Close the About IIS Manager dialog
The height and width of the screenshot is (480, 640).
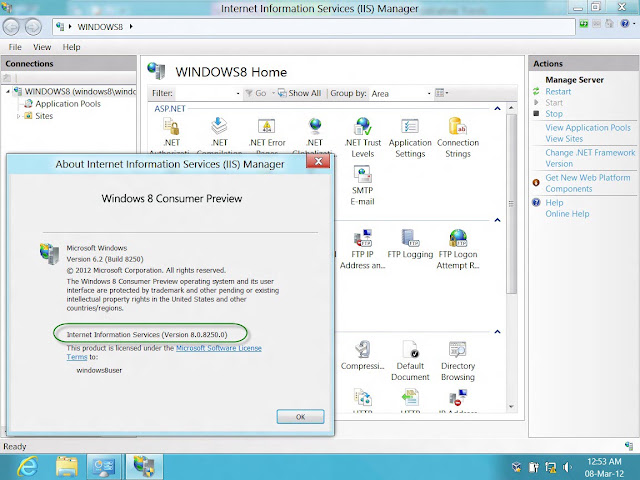(x=318, y=161)
